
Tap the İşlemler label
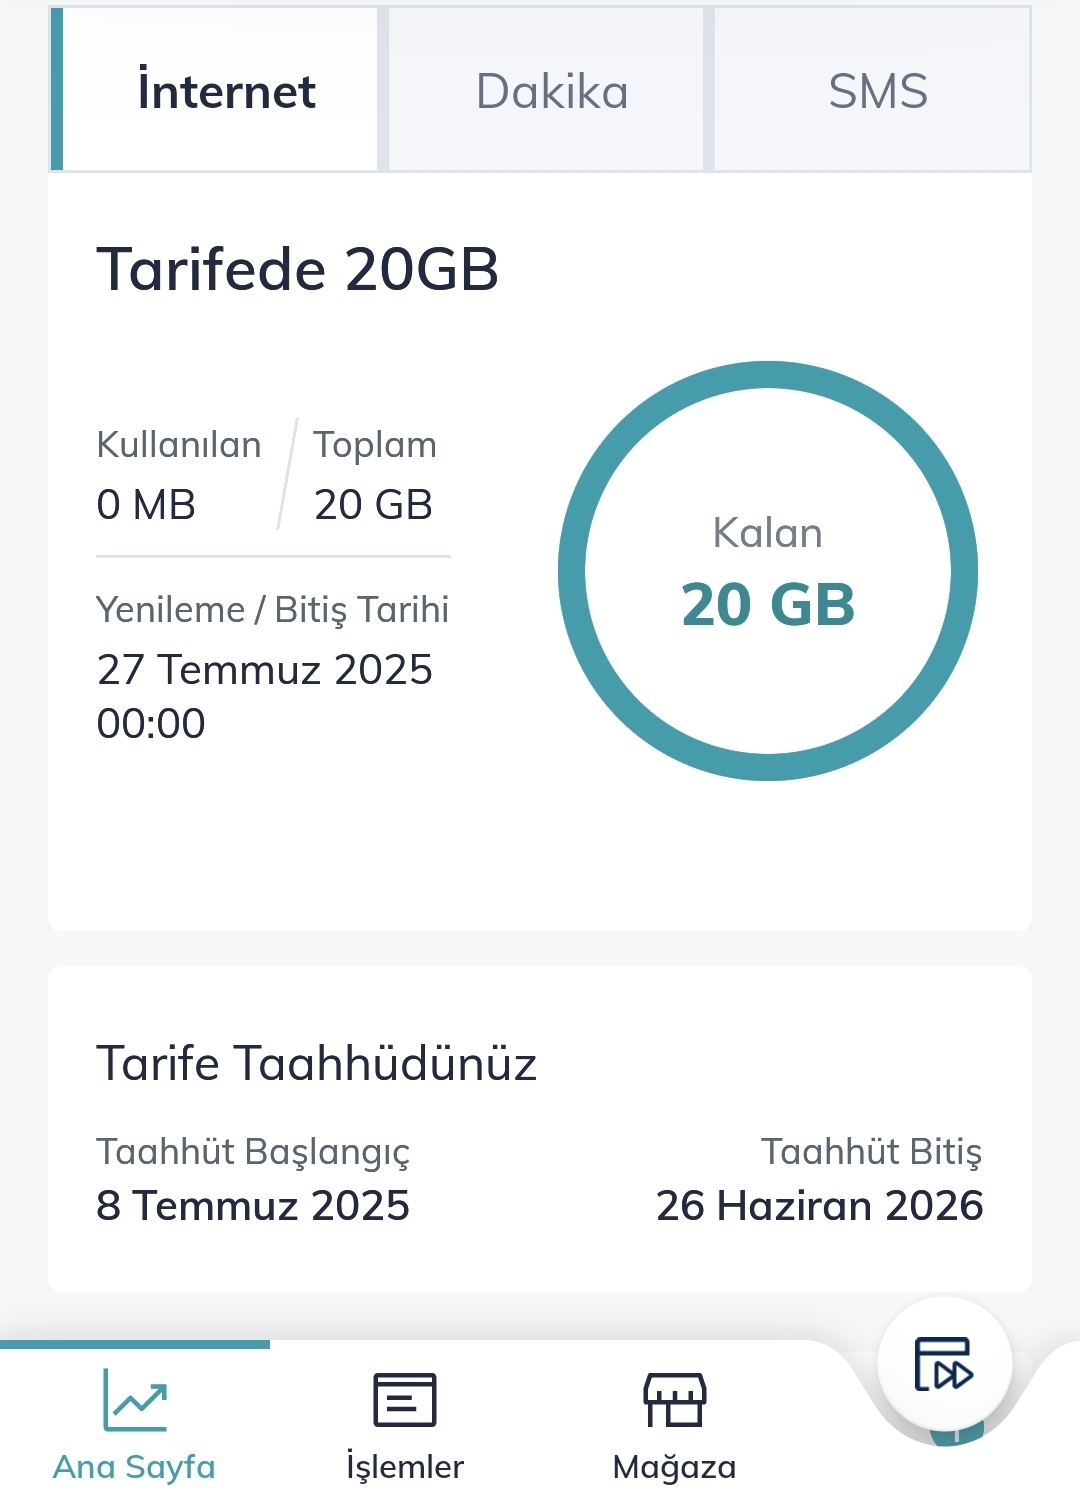[404, 1467]
